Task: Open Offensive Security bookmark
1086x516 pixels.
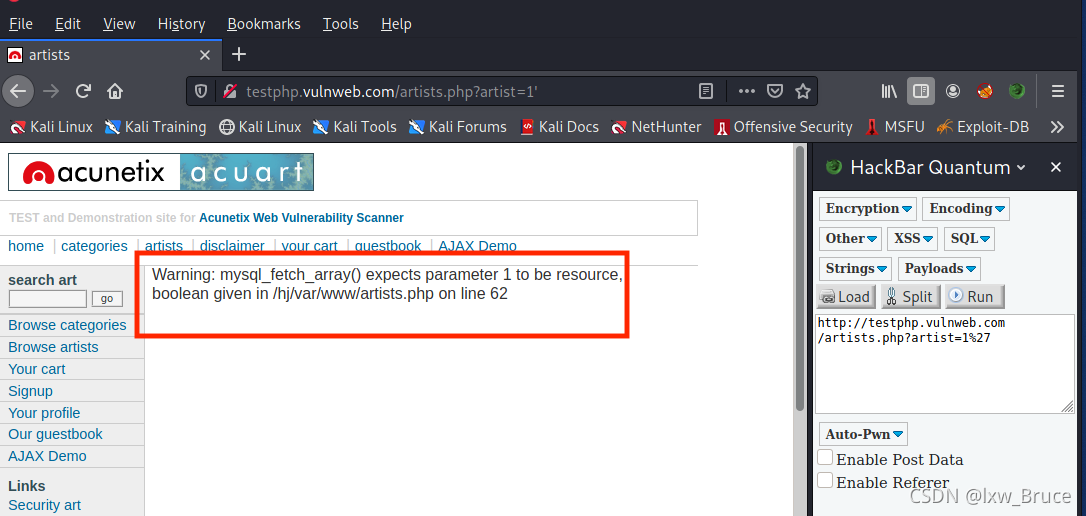Action: [783, 127]
